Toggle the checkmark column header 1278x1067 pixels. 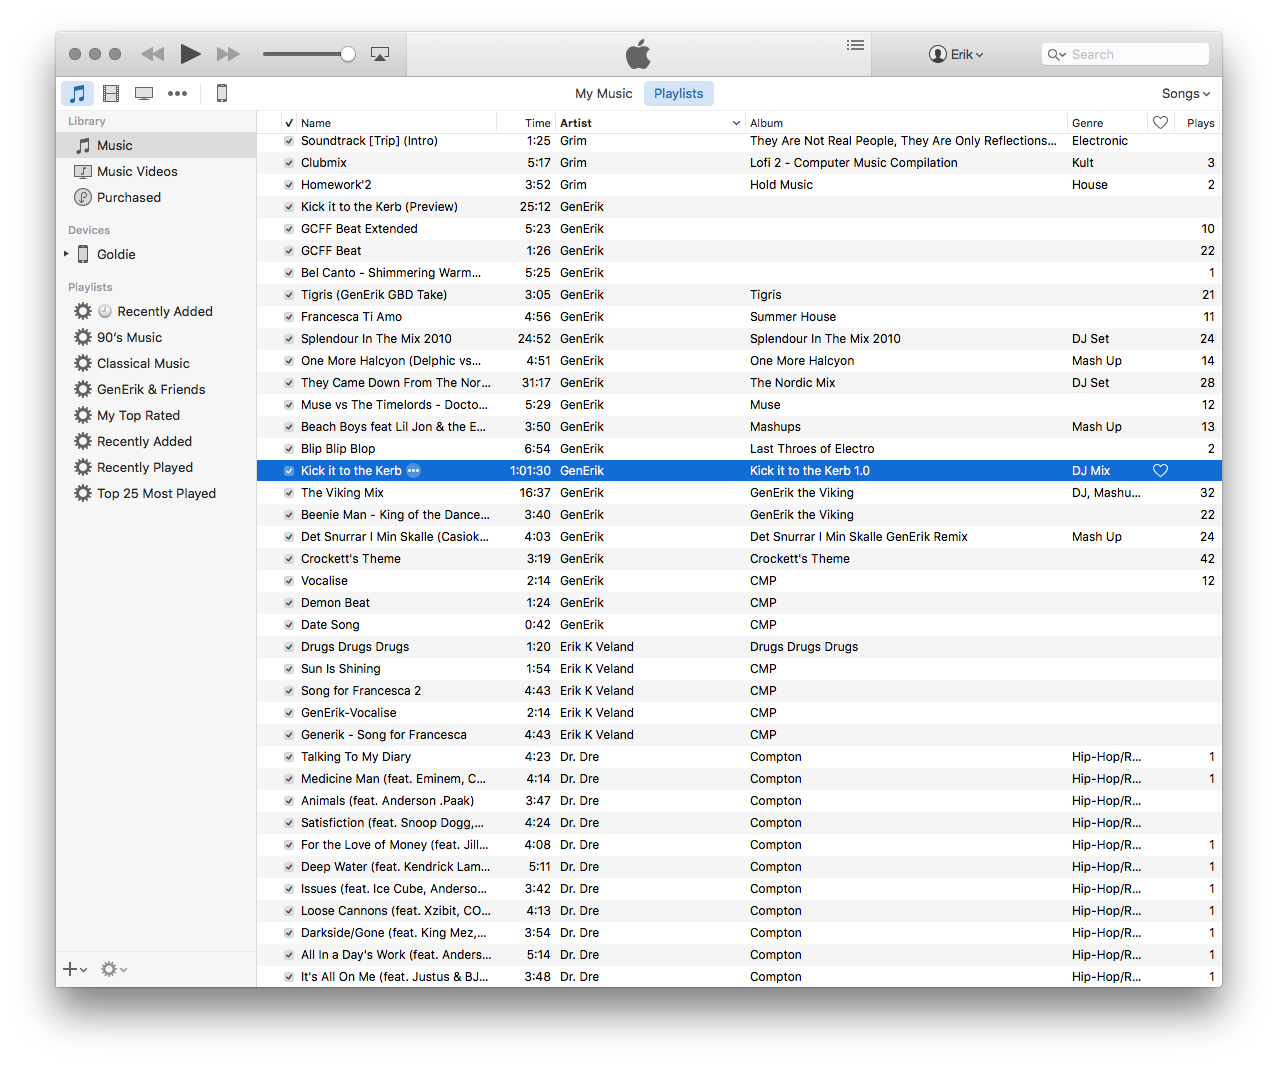[289, 123]
